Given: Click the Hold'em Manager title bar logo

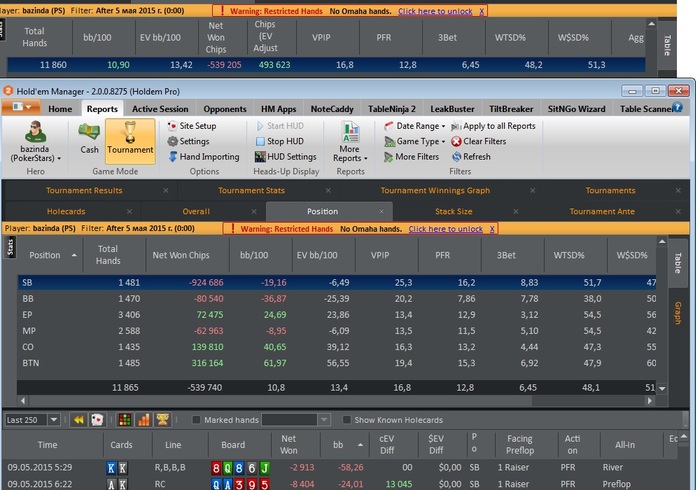Looking at the screenshot, I should [8, 91].
